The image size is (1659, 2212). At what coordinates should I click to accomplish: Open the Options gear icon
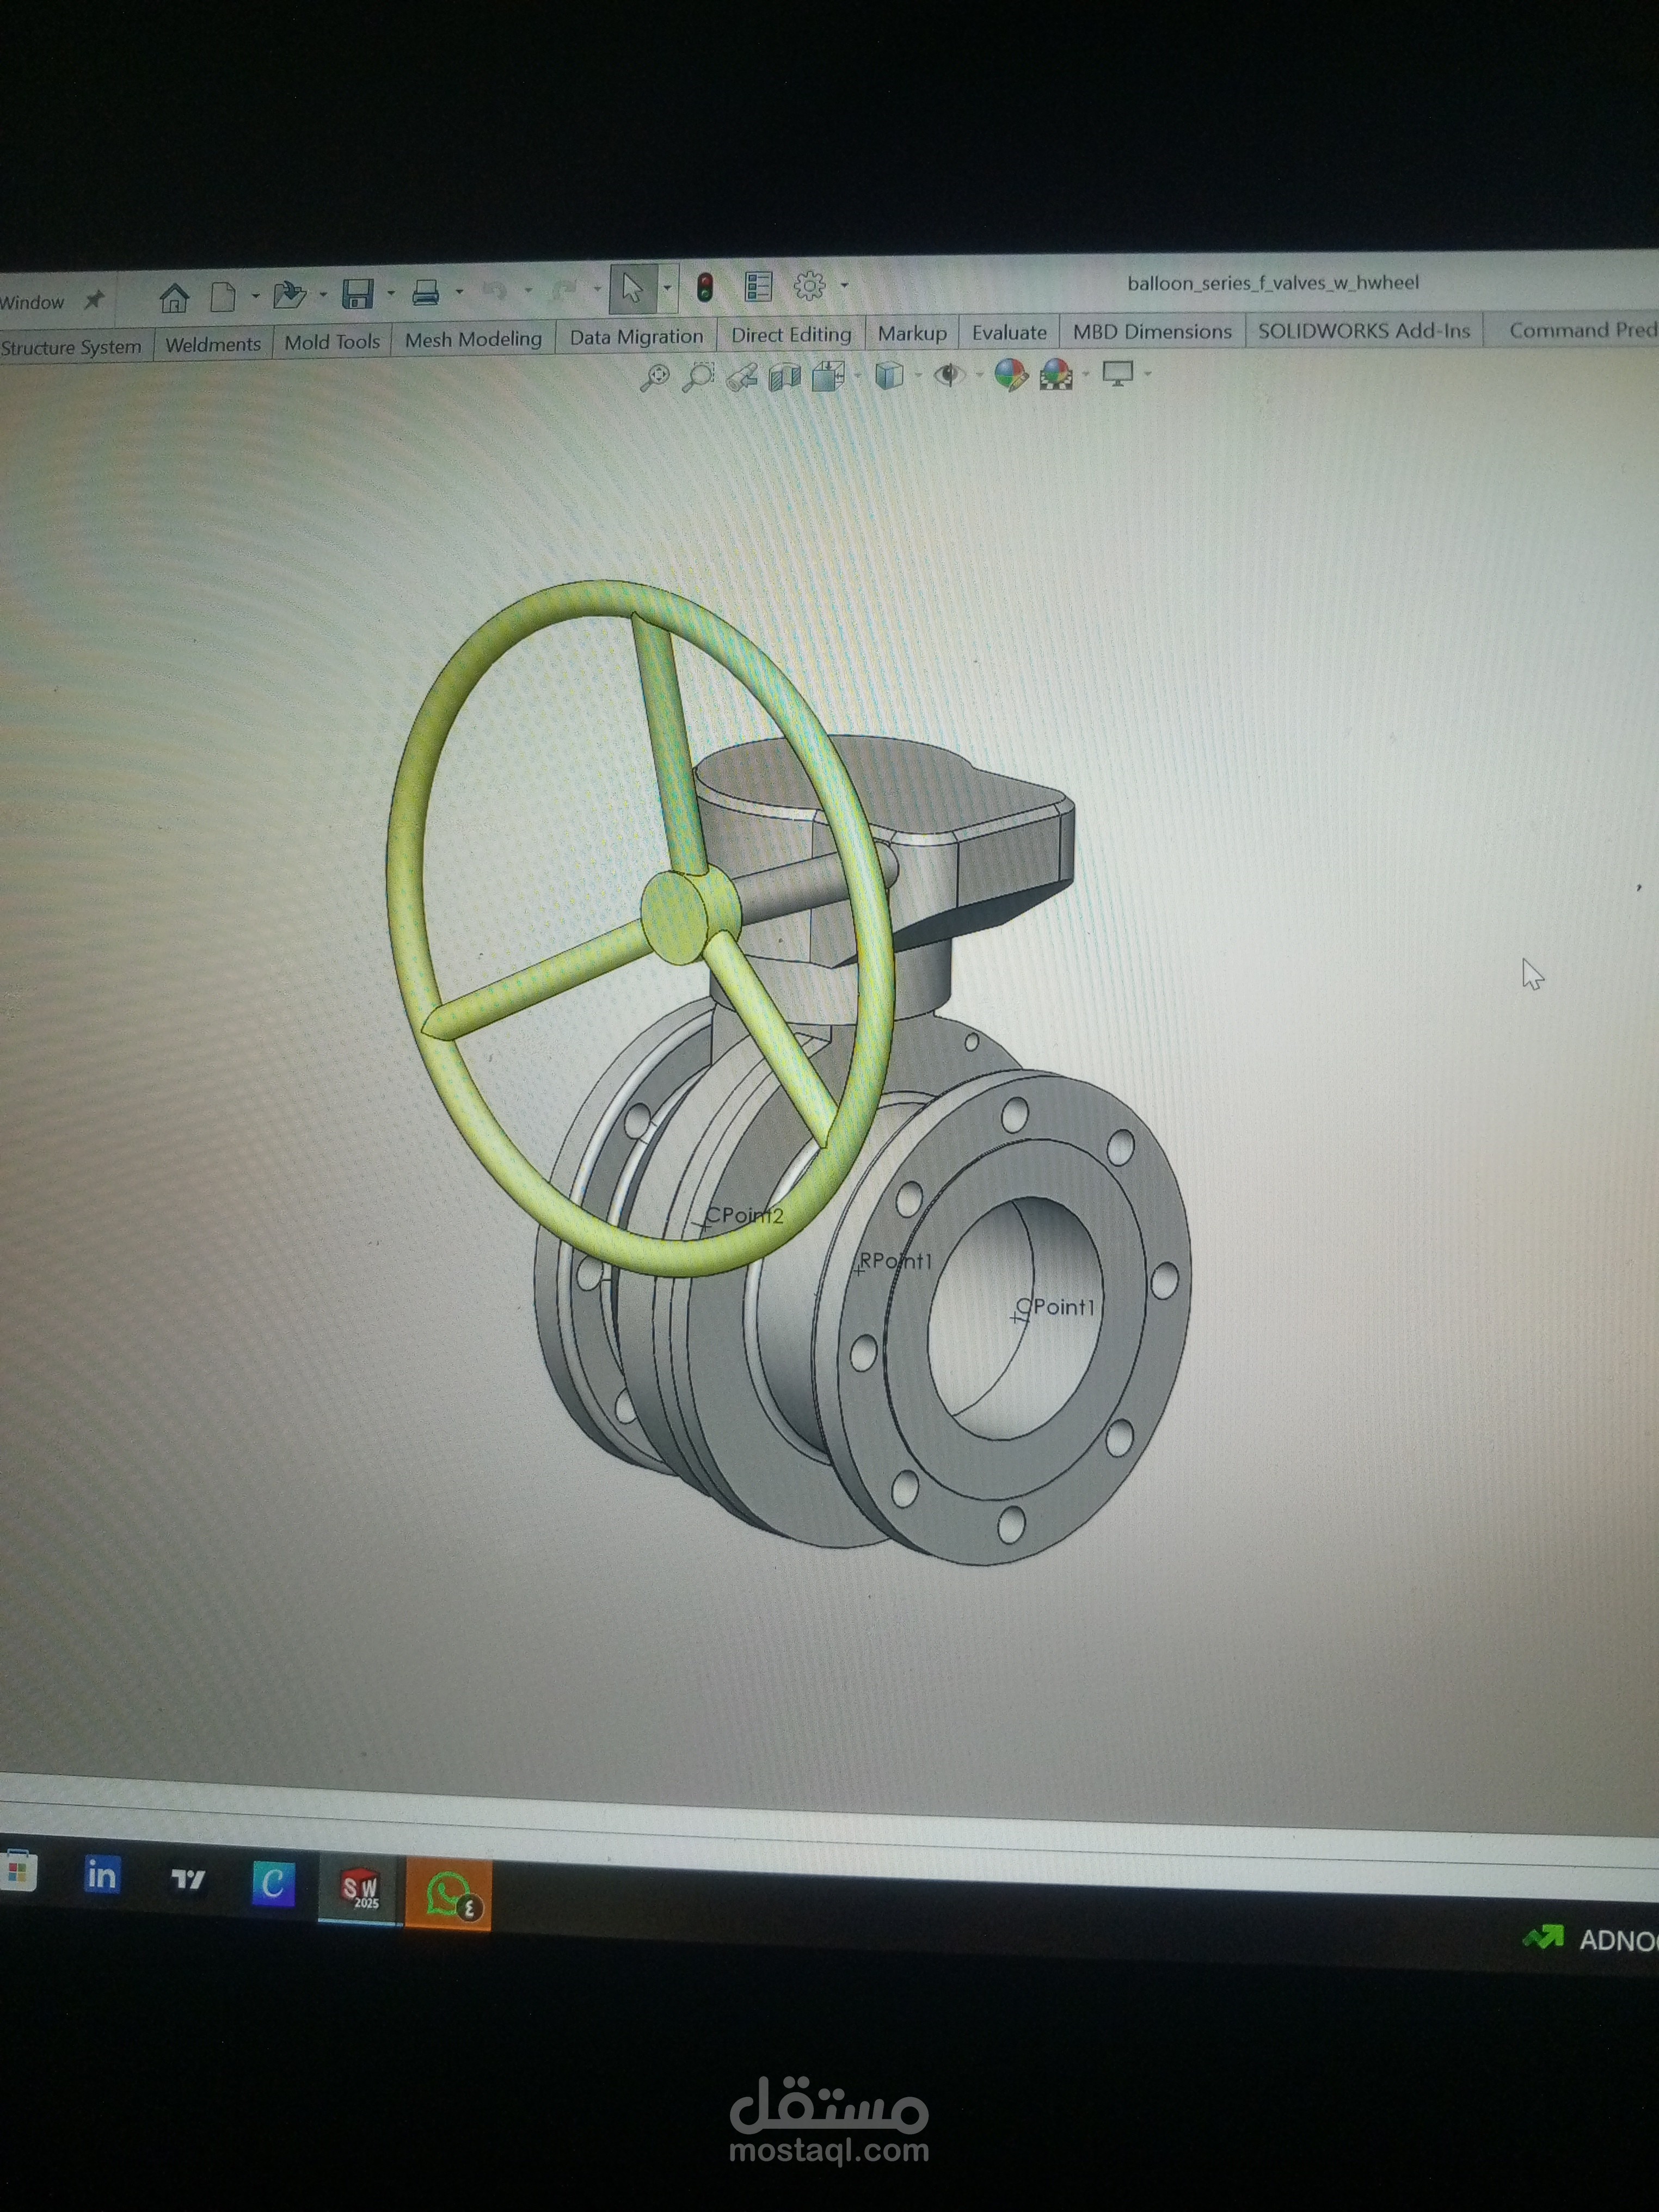(x=809, y=286)
